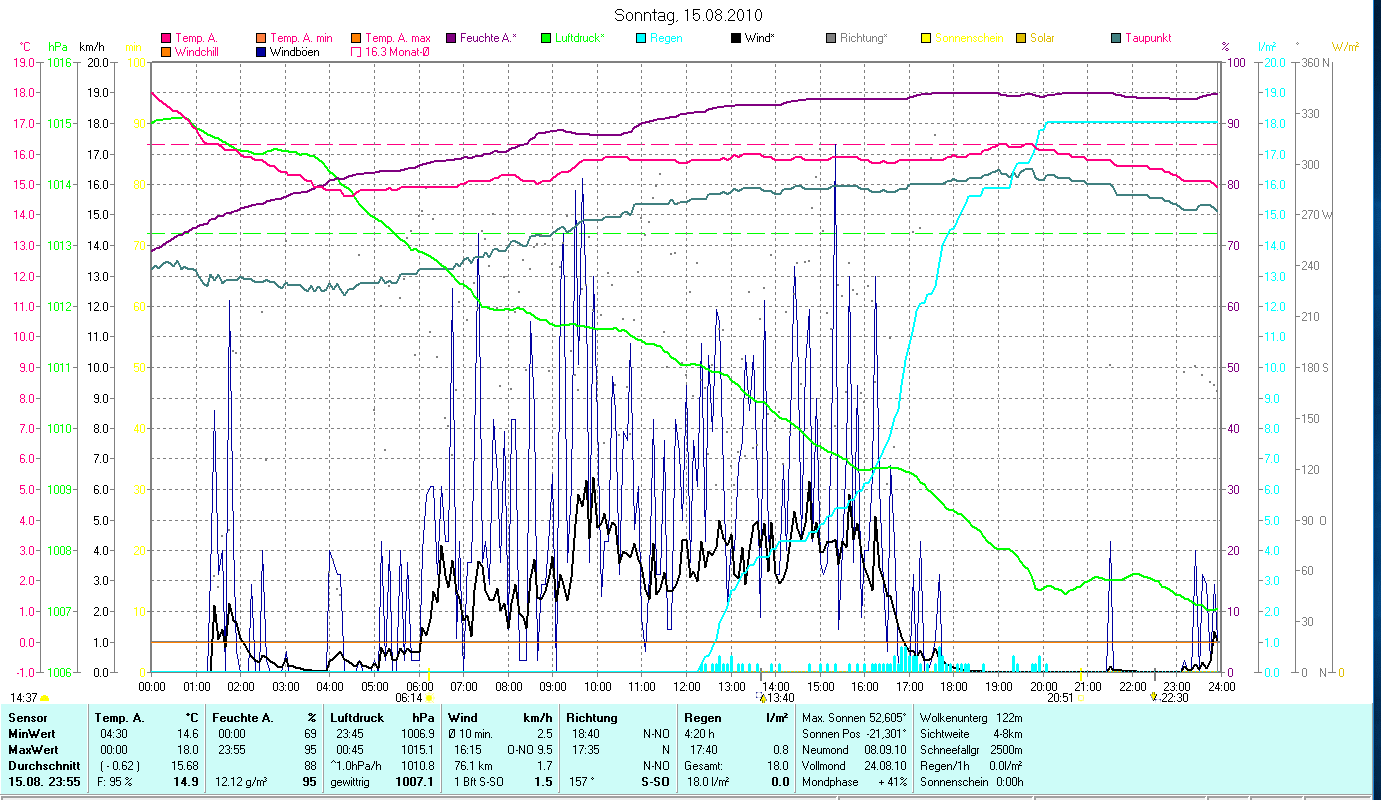Click the 12:00 label on time axis
Viewport: 1381px width, 800px height.
[x=687, y=686]
